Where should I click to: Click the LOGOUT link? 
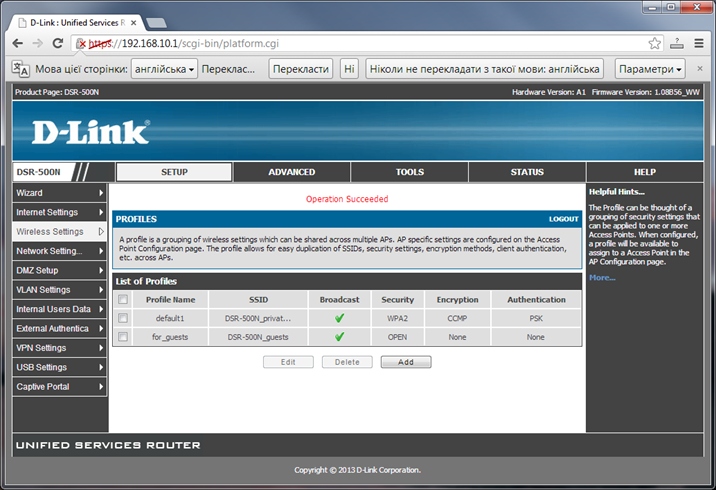563,219
